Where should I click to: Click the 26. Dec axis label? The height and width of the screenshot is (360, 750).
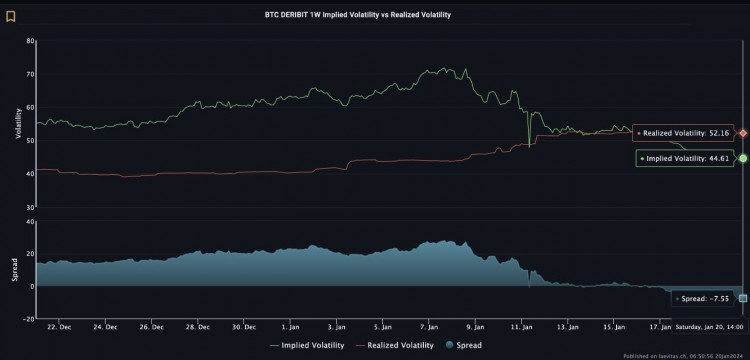coord(152,327)
